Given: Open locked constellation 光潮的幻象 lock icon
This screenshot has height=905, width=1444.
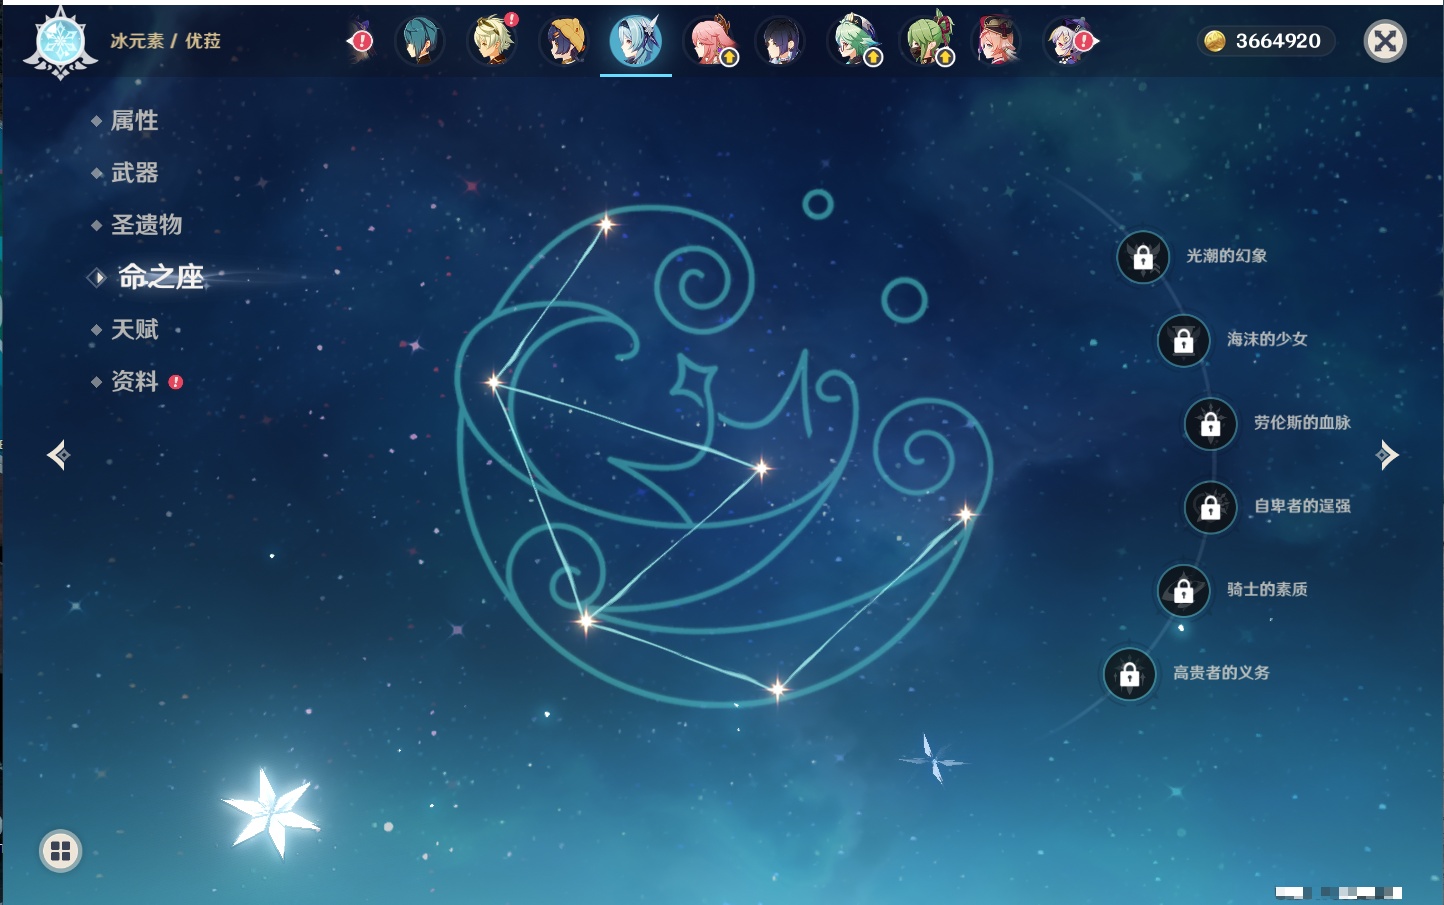Looking at the screenshot, I should coord(1143,257).
